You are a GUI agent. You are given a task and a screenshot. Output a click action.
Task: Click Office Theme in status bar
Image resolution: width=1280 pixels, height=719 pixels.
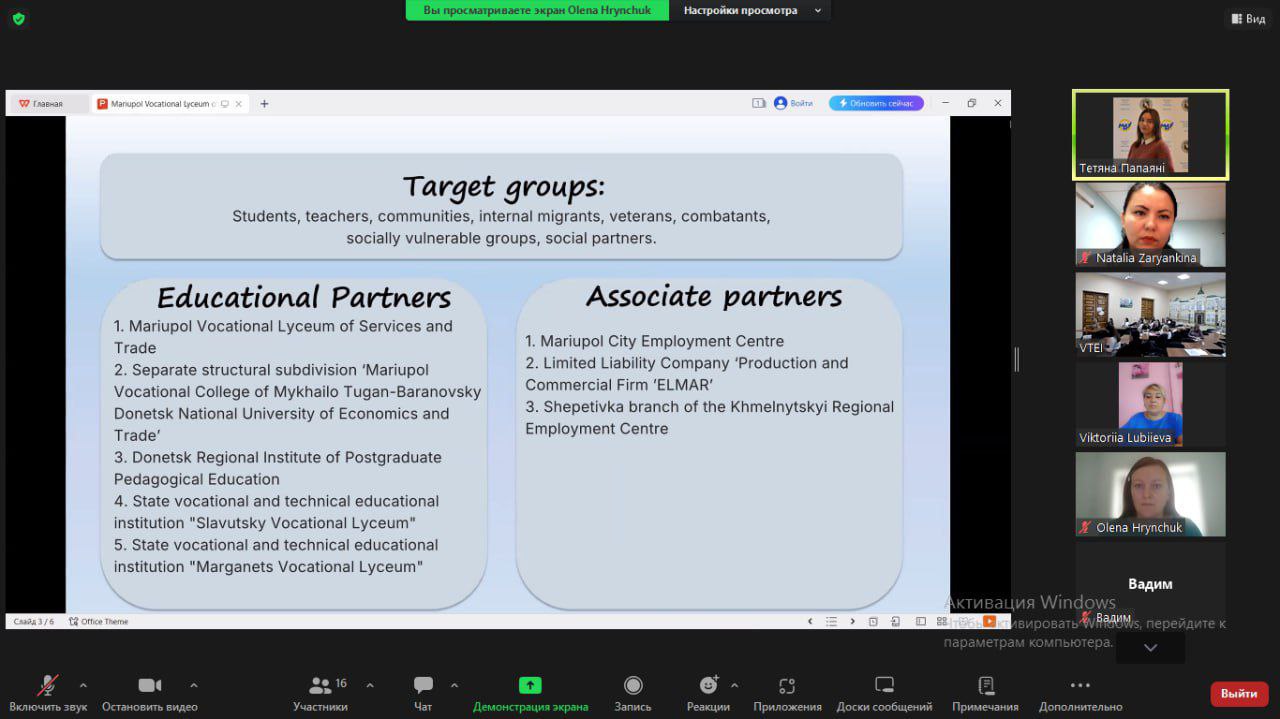(98, 622)
